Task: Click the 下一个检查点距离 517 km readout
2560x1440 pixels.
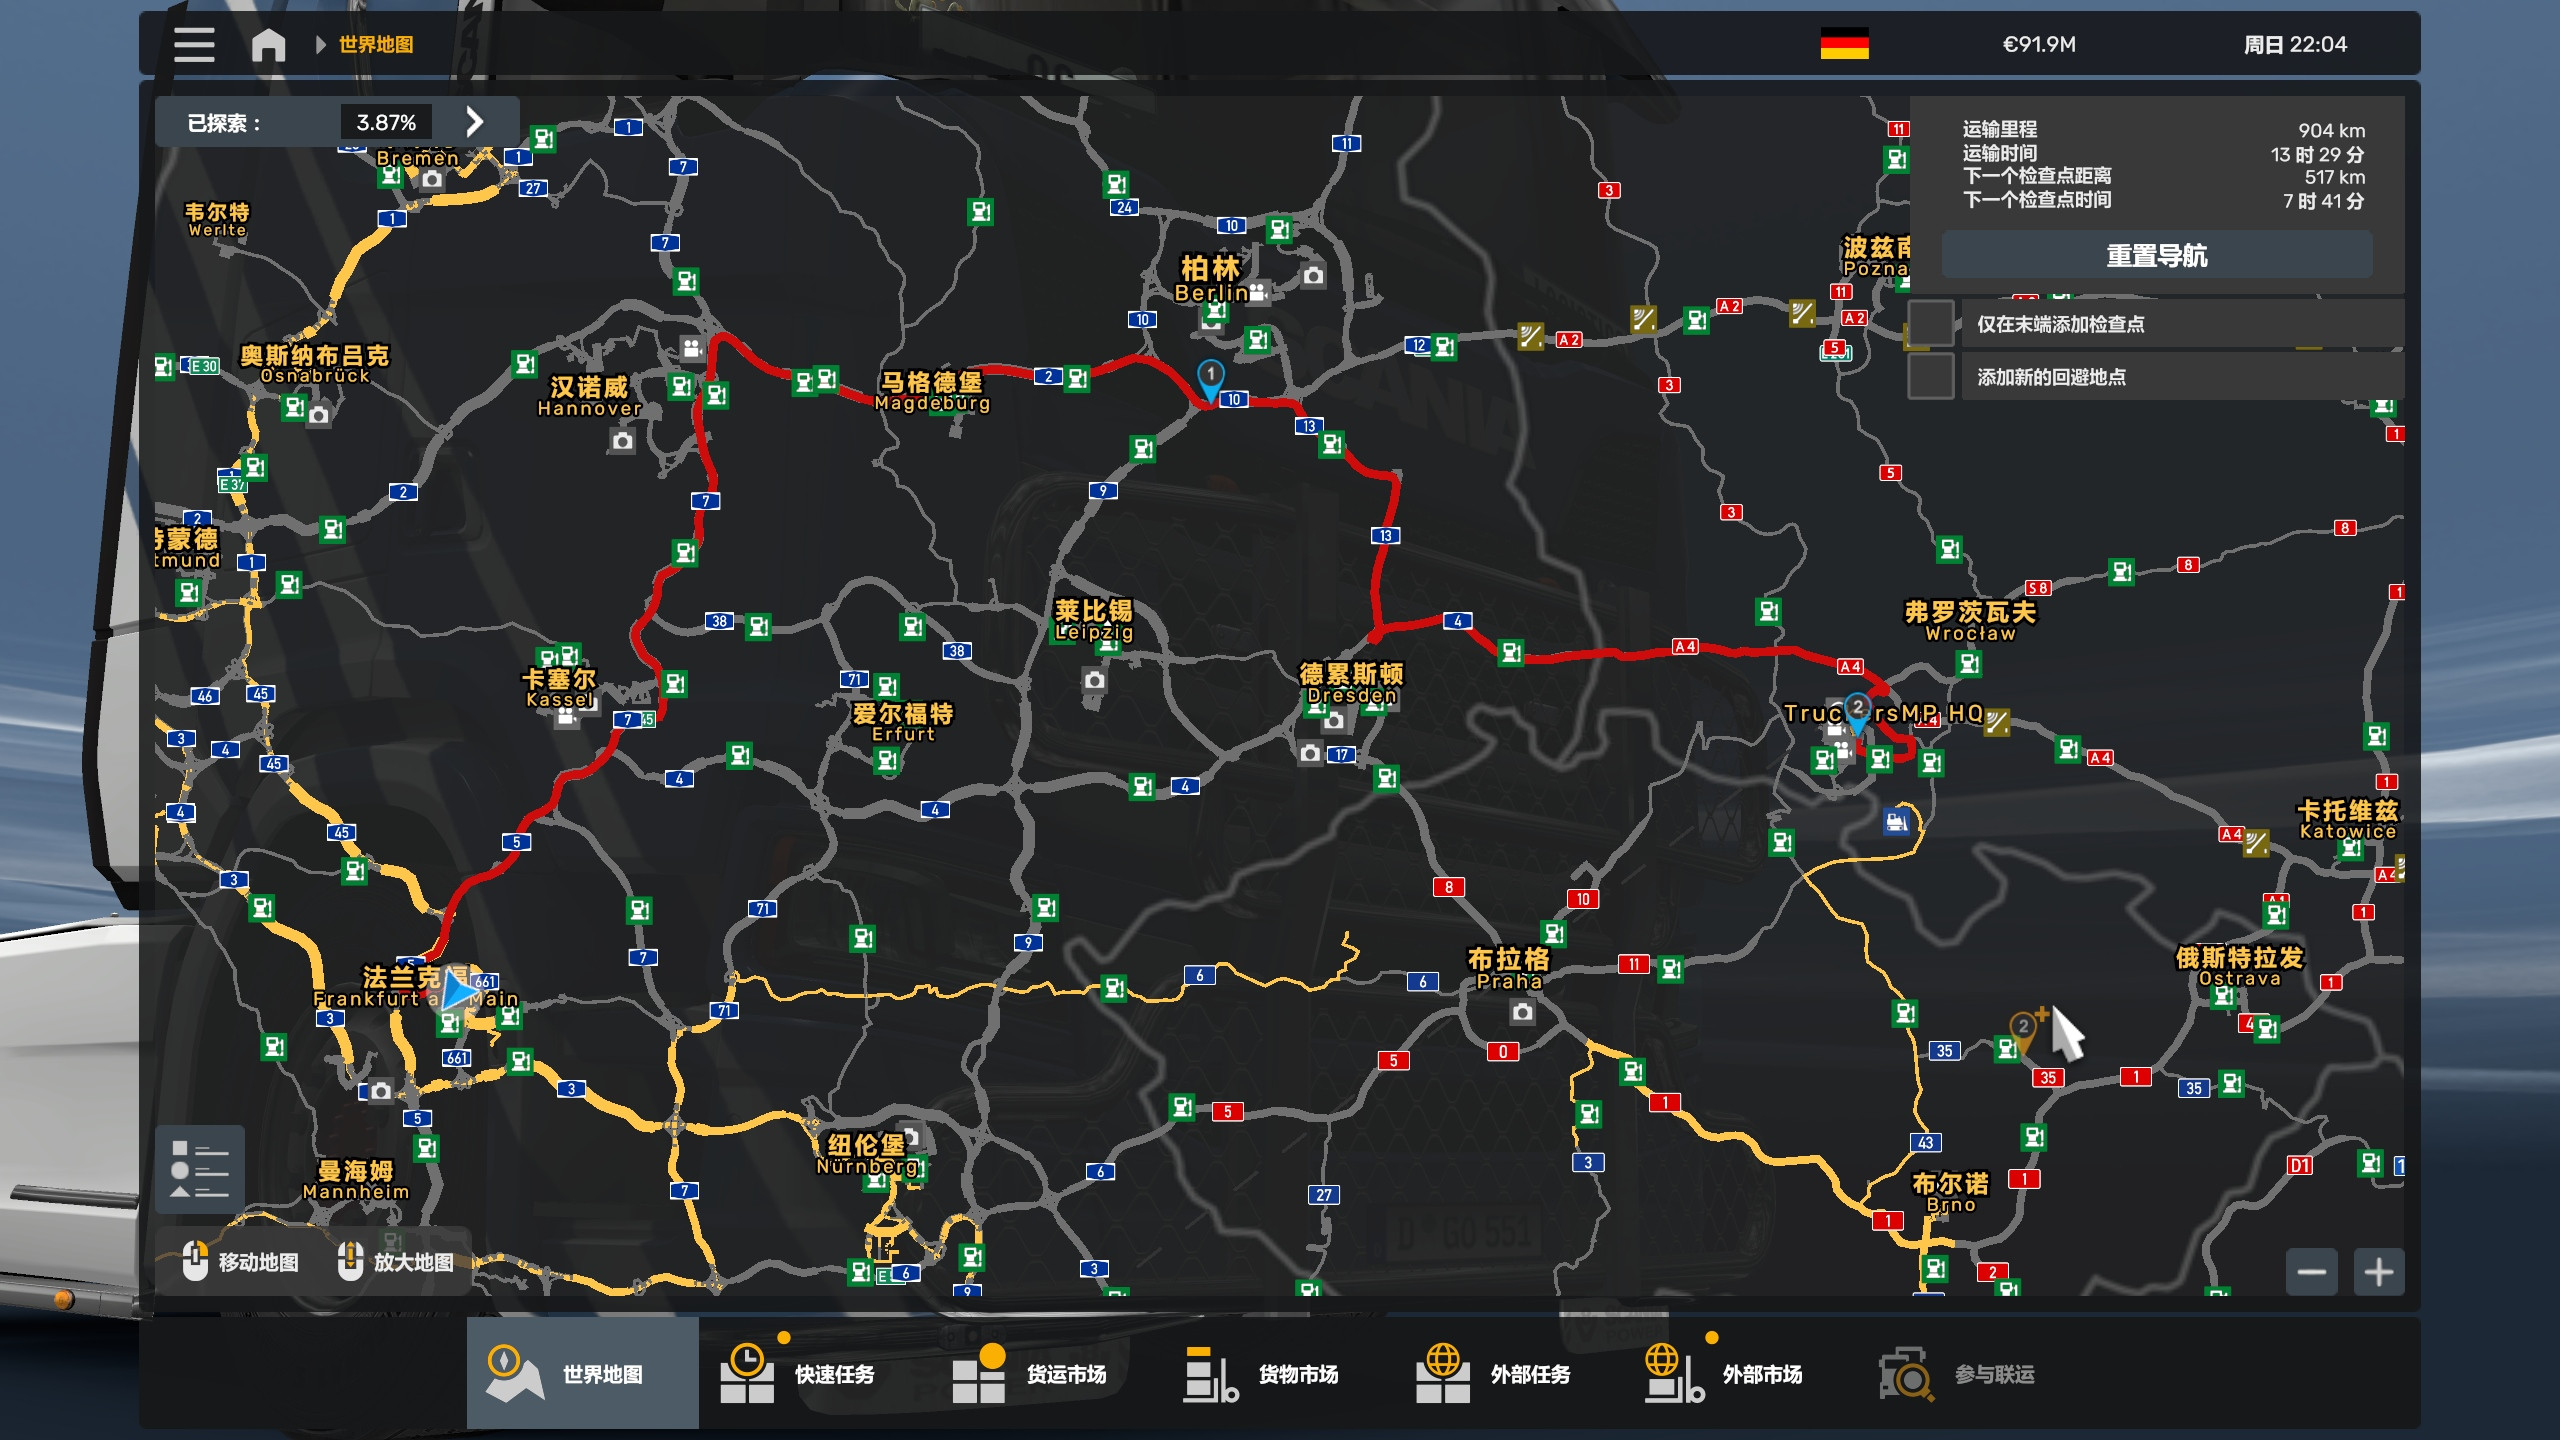Action: pos(2163,177)
